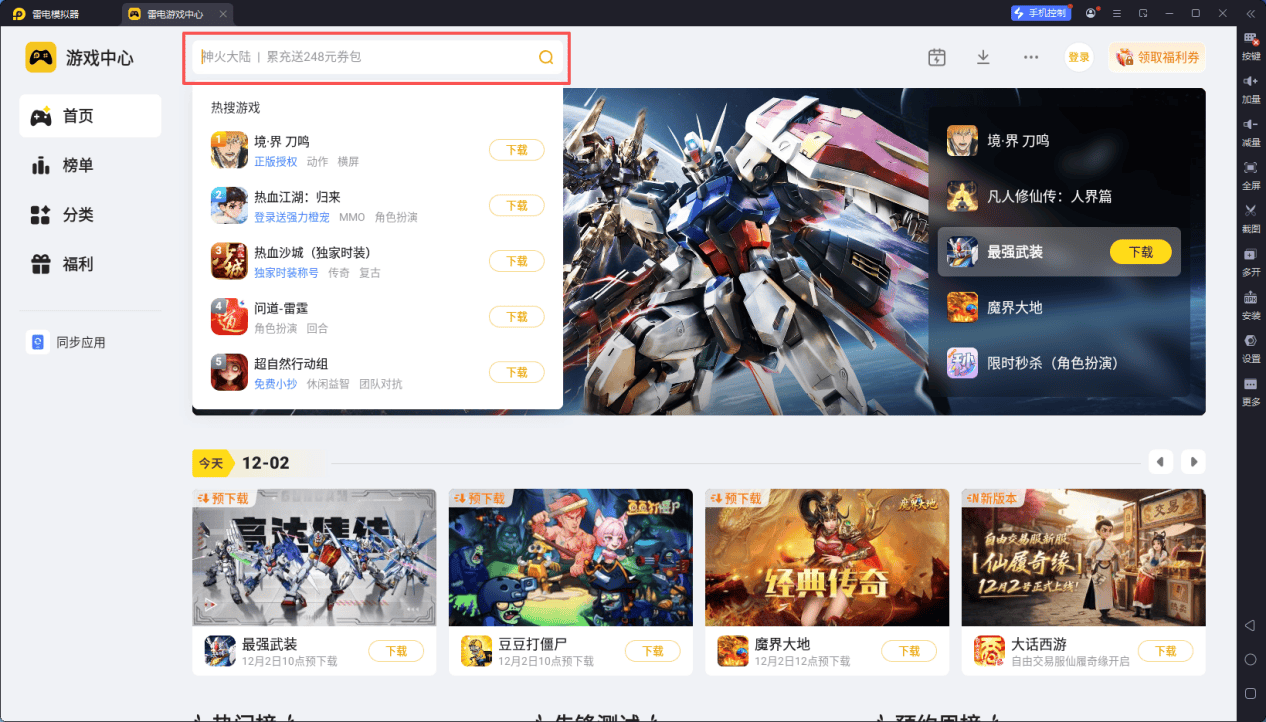This screenshot has width=1266, height=722.
Task: Switch to the 雷电模拟器 tab
Action: click(x=58, y=14)
